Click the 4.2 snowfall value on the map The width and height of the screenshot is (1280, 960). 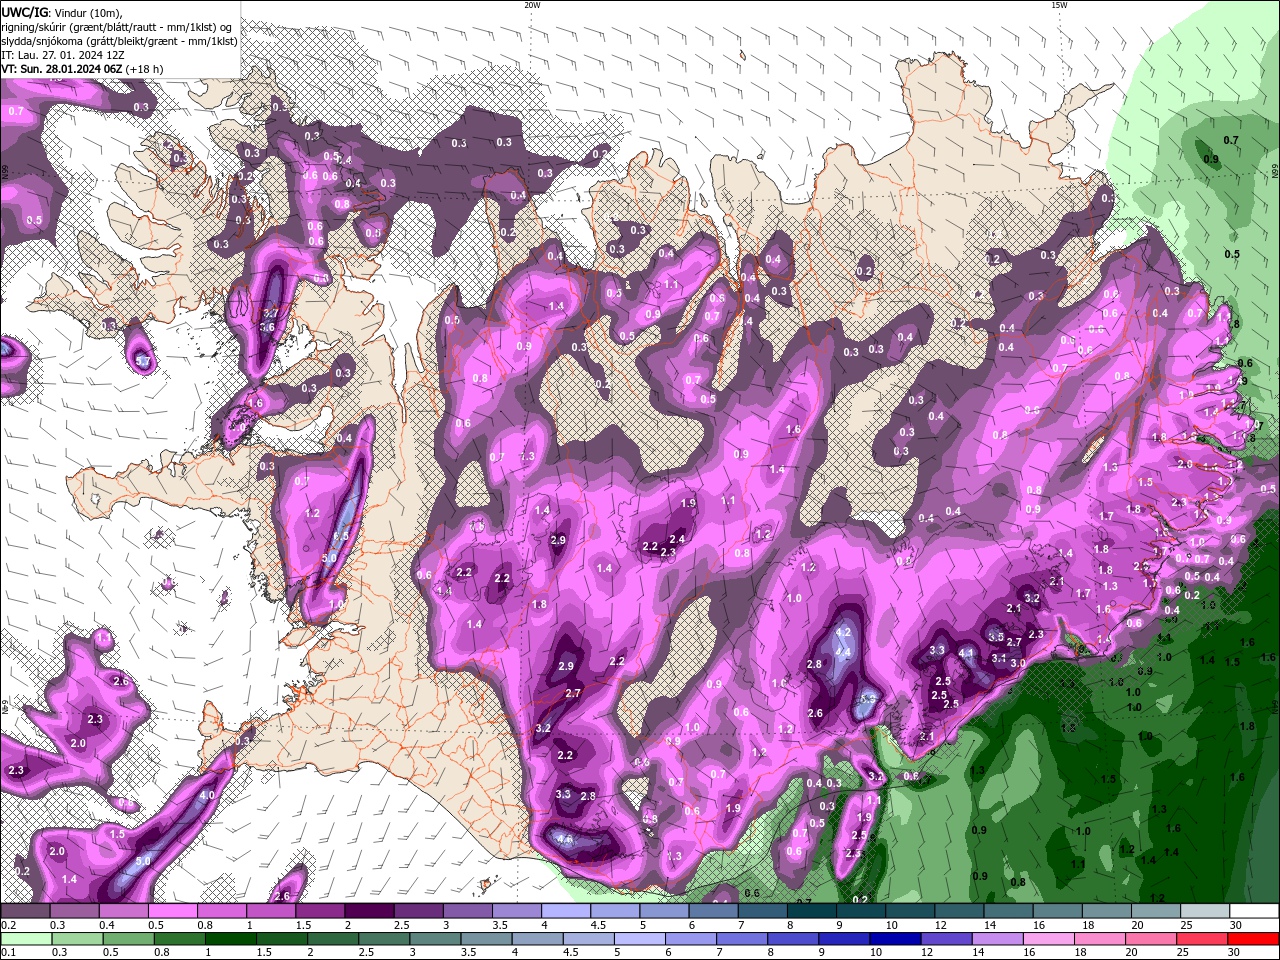(x=843, y=632)
